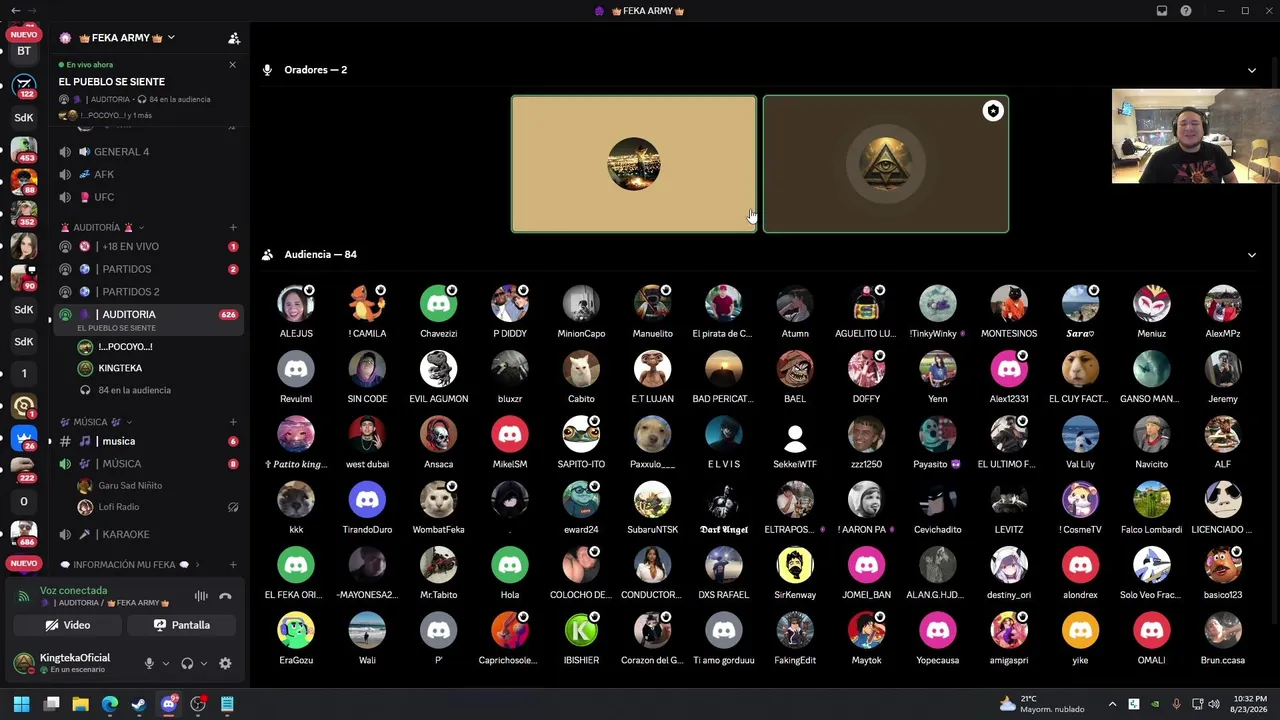Collapse the Oradores section chevron

pos(1251,70)
